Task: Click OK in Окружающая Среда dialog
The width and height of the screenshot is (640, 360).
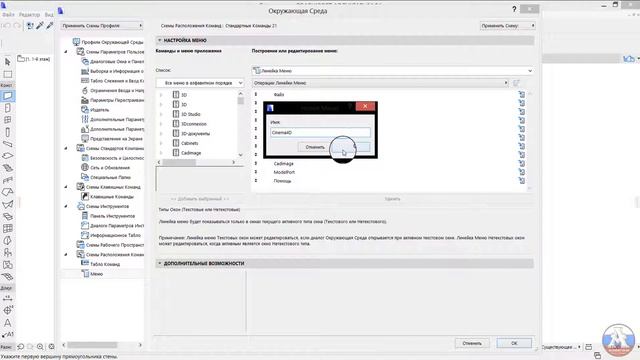Action: (x=514, y=343)
